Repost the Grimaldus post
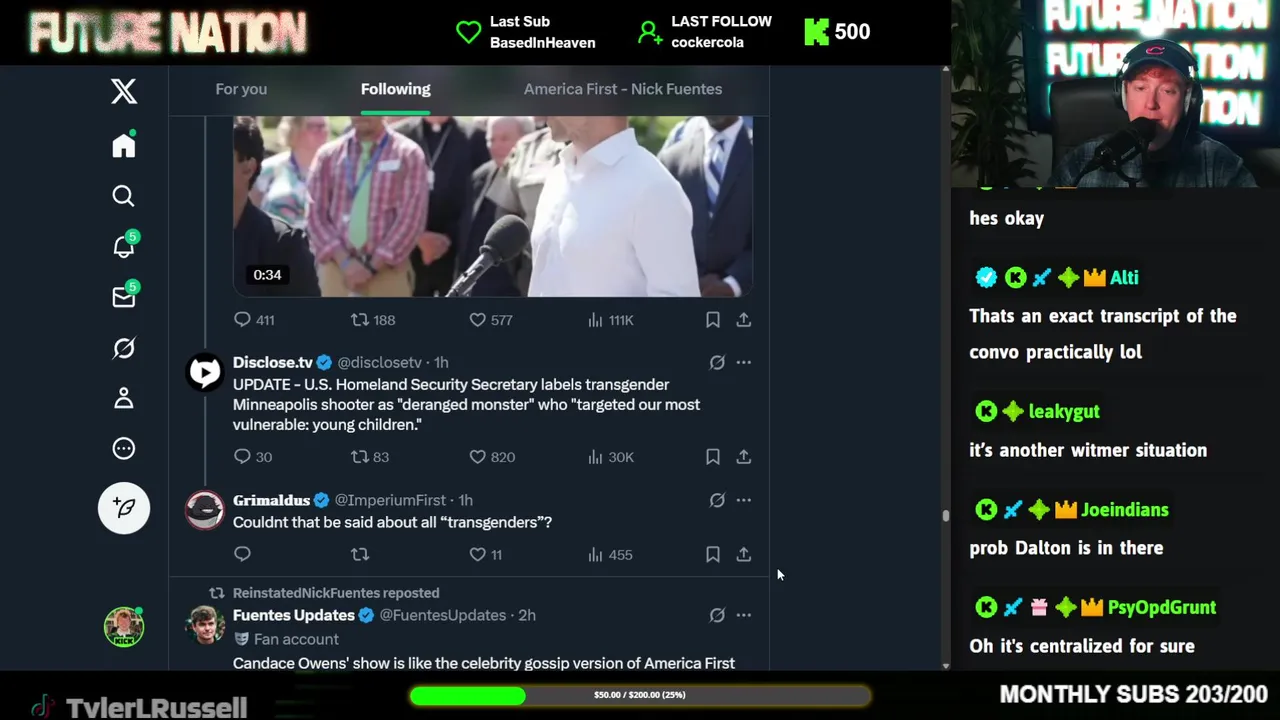 360,554
